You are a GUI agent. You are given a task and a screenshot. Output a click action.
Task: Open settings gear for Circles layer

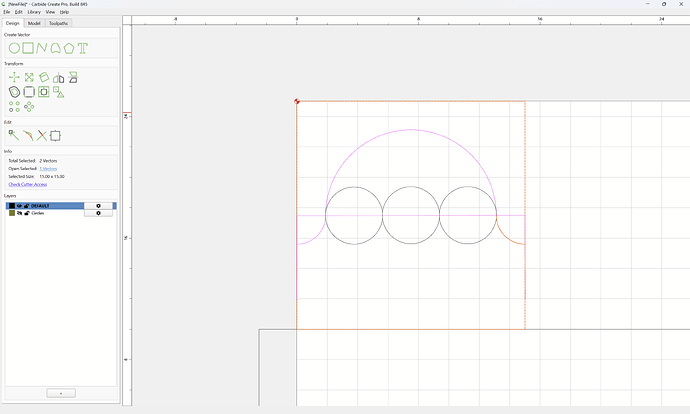pyautogui.click(x=98, y=213)
